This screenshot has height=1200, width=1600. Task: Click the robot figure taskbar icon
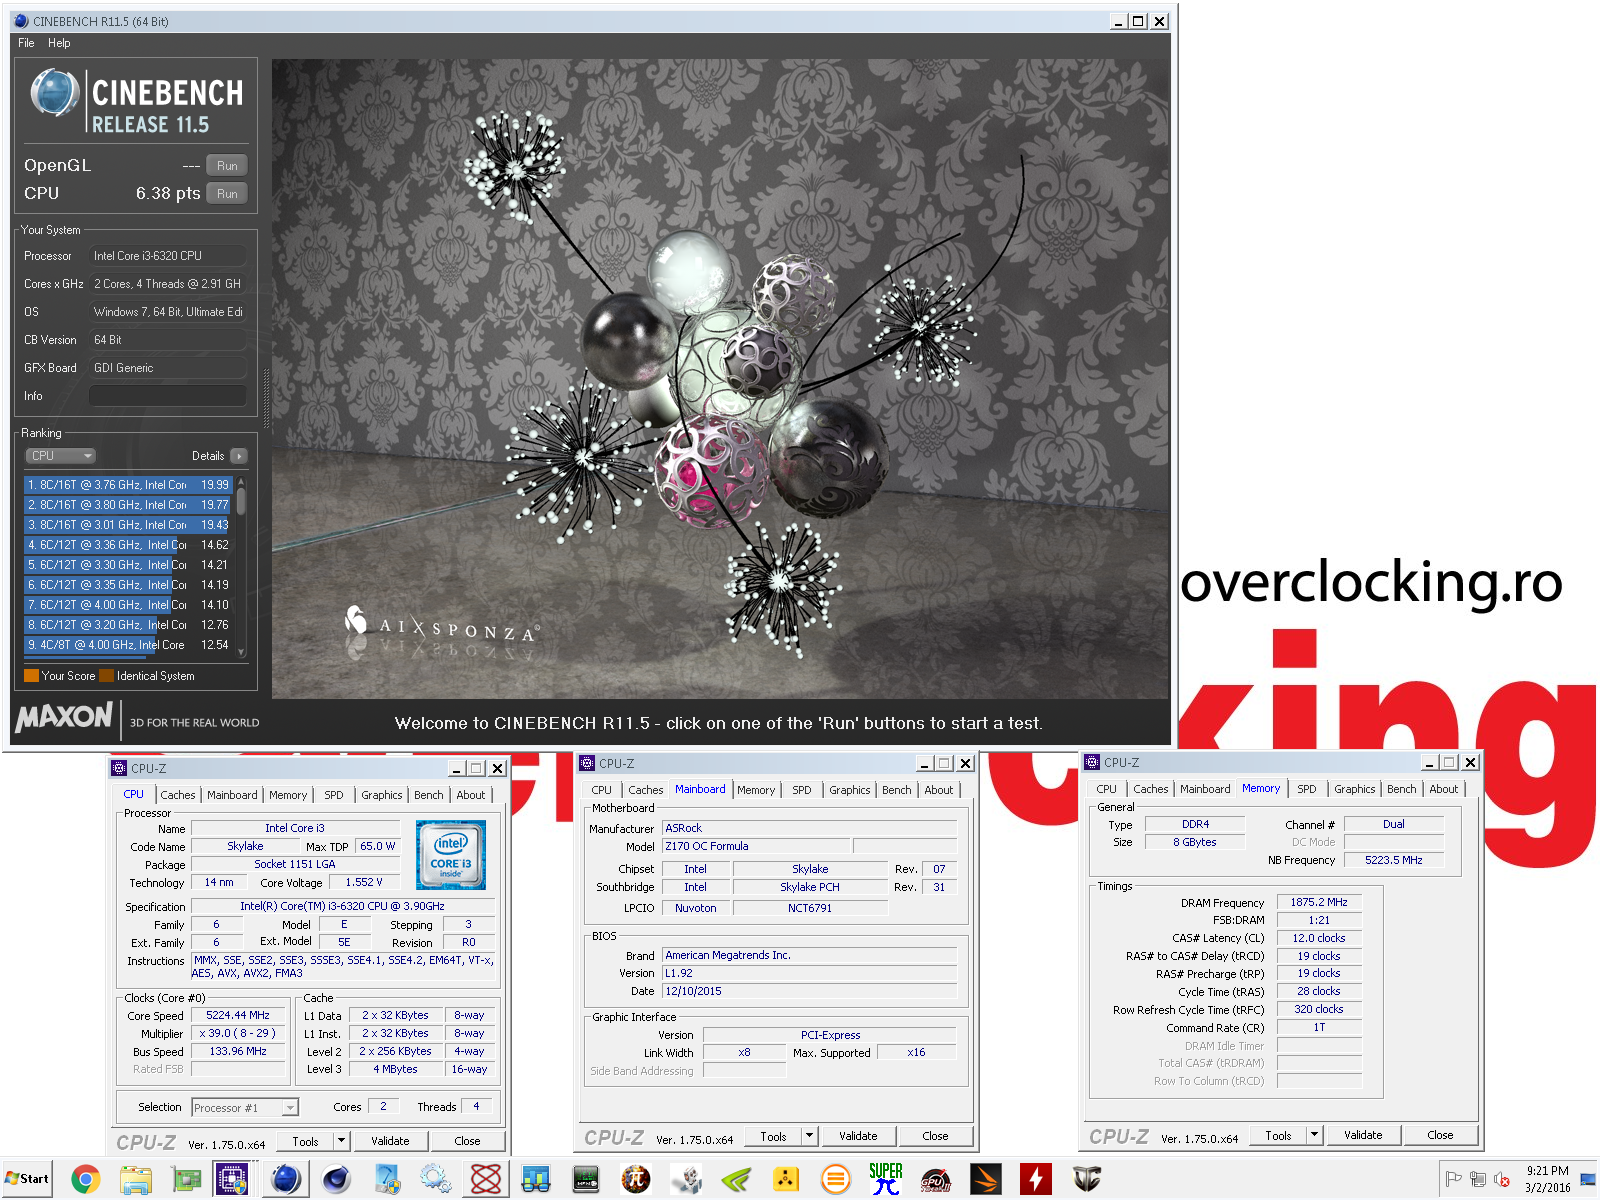[686, 1180]
